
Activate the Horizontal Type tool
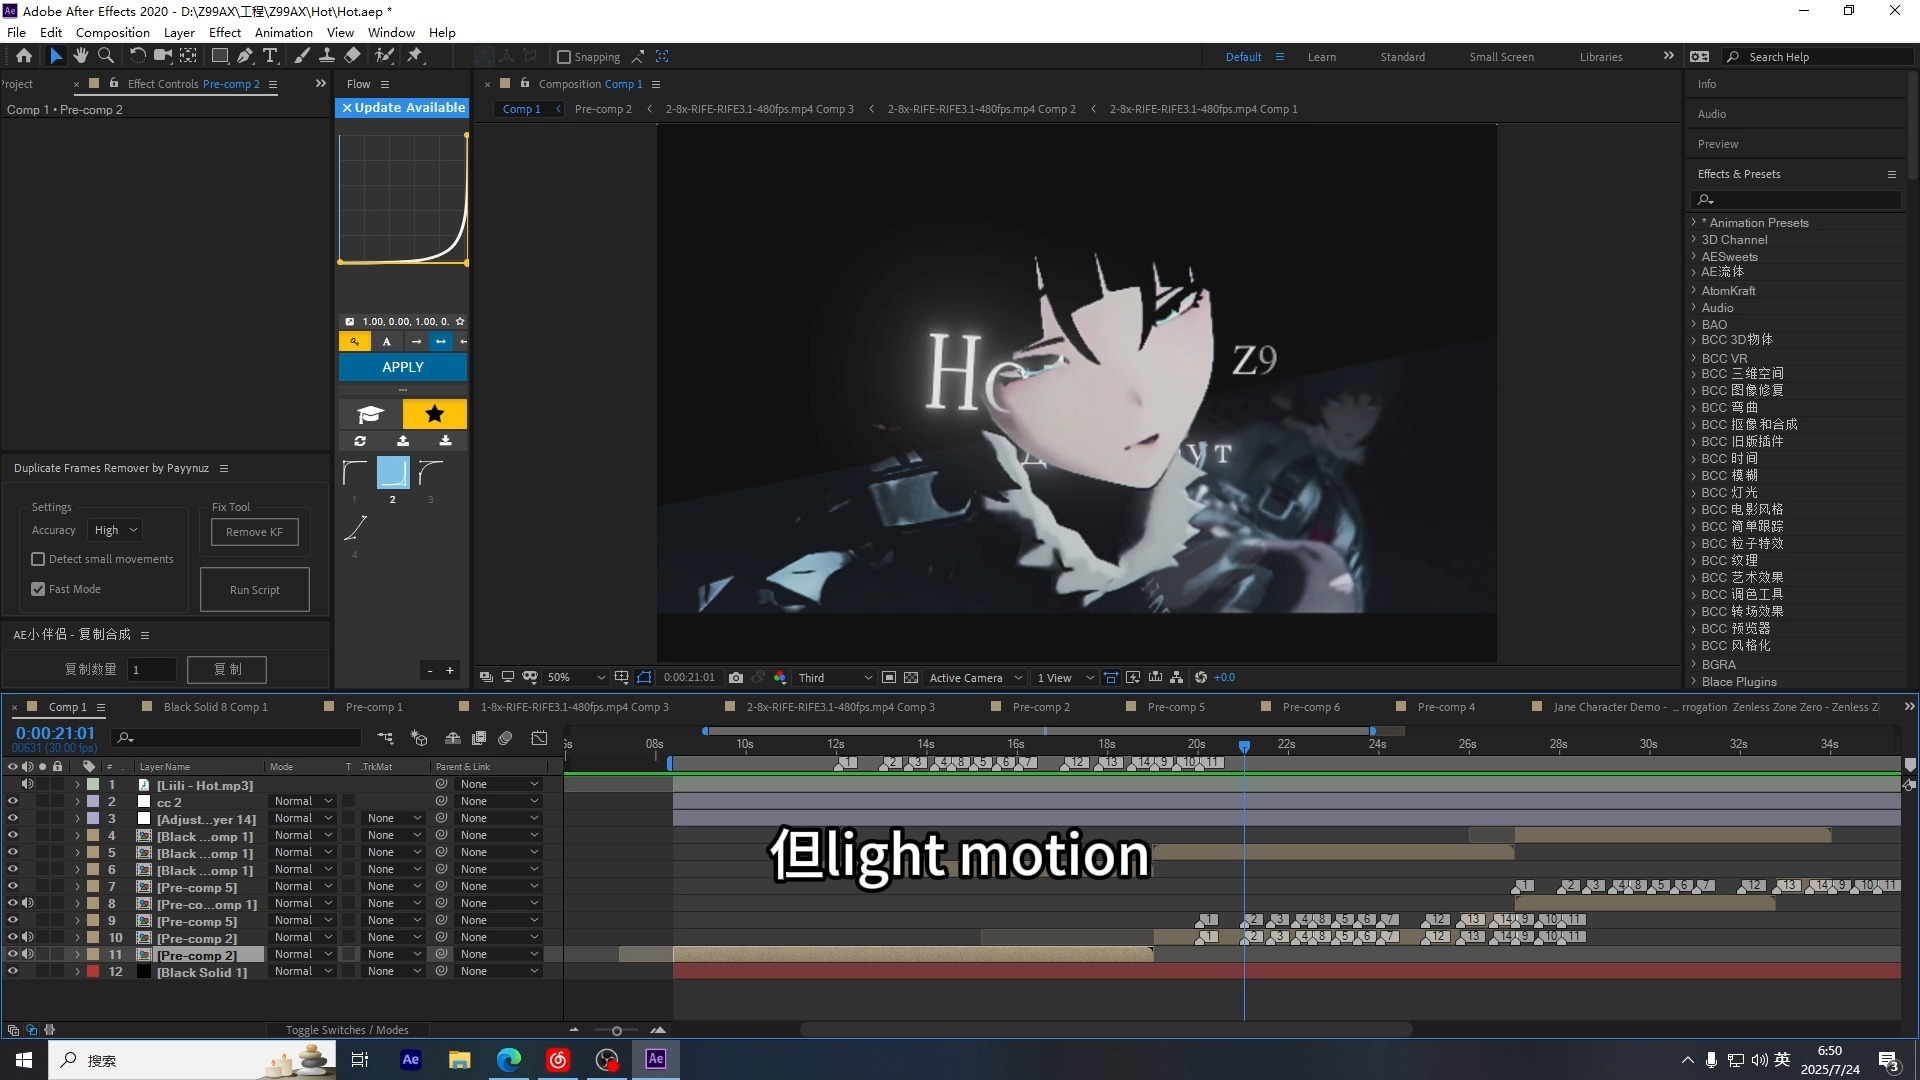coord(270,56)
